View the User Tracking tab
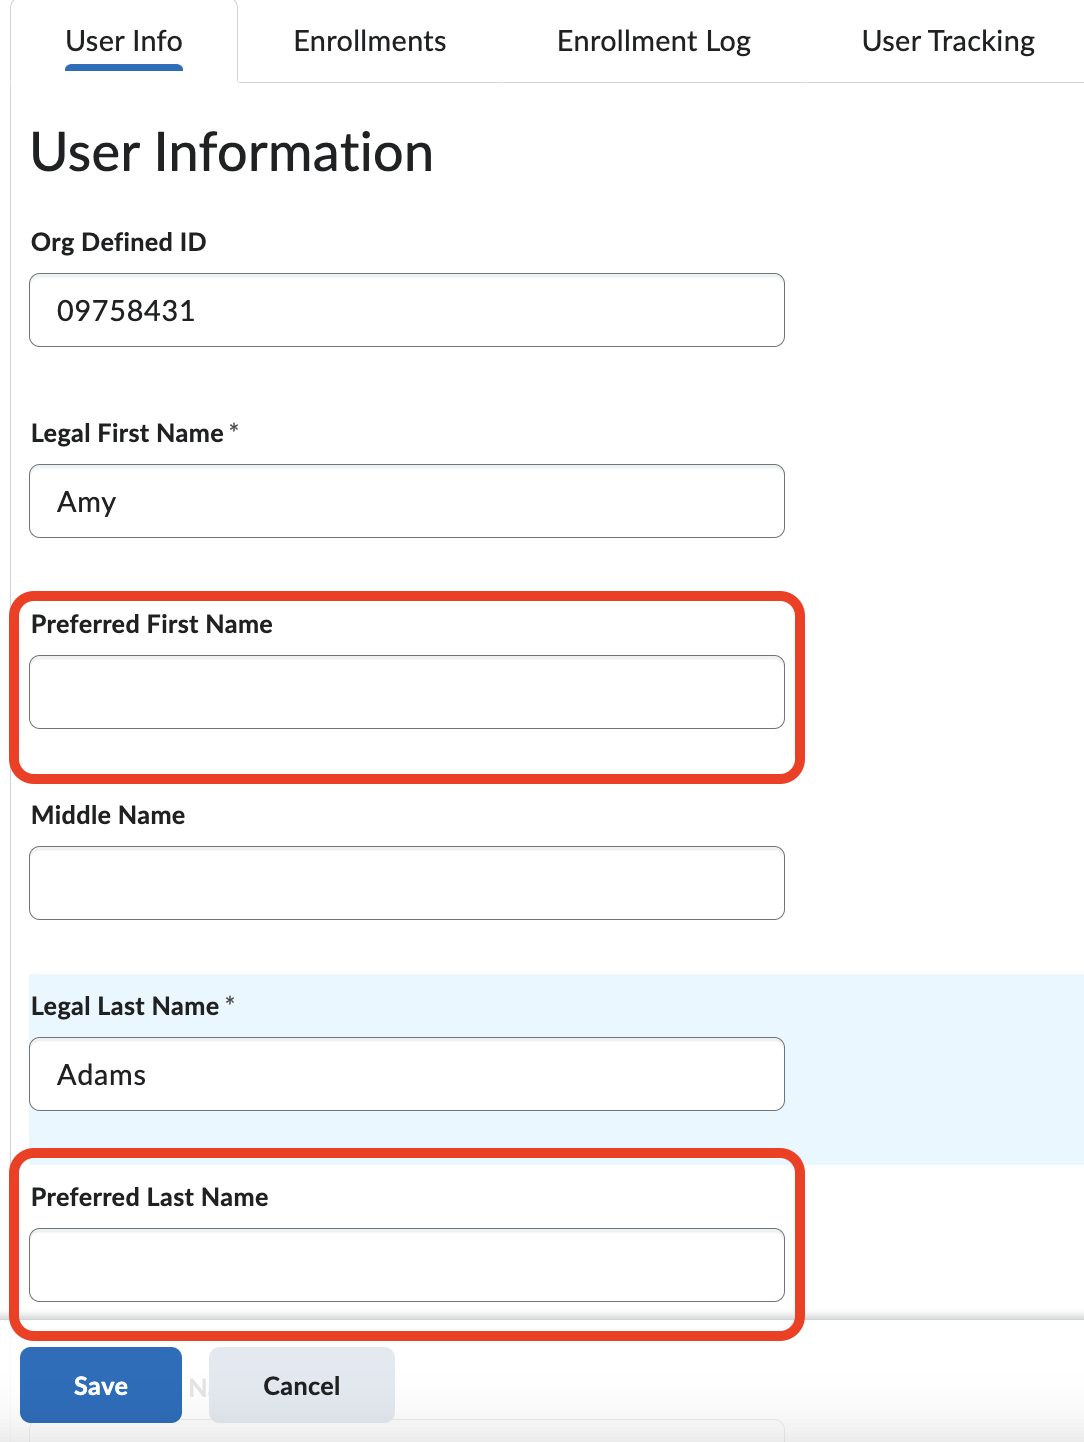Image resolution: width=1084 pixels, height=1442 pixels. (947, 41)
